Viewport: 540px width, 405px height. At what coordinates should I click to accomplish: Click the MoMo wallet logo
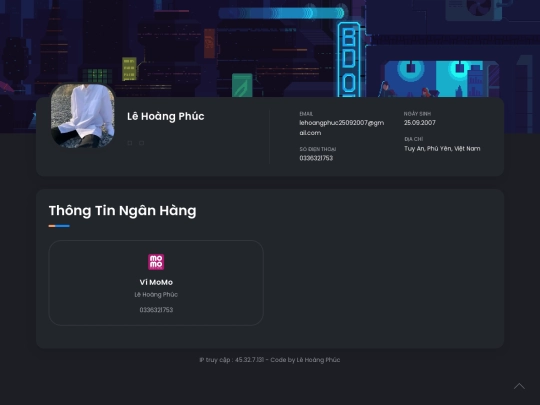[x=156, y=262]
